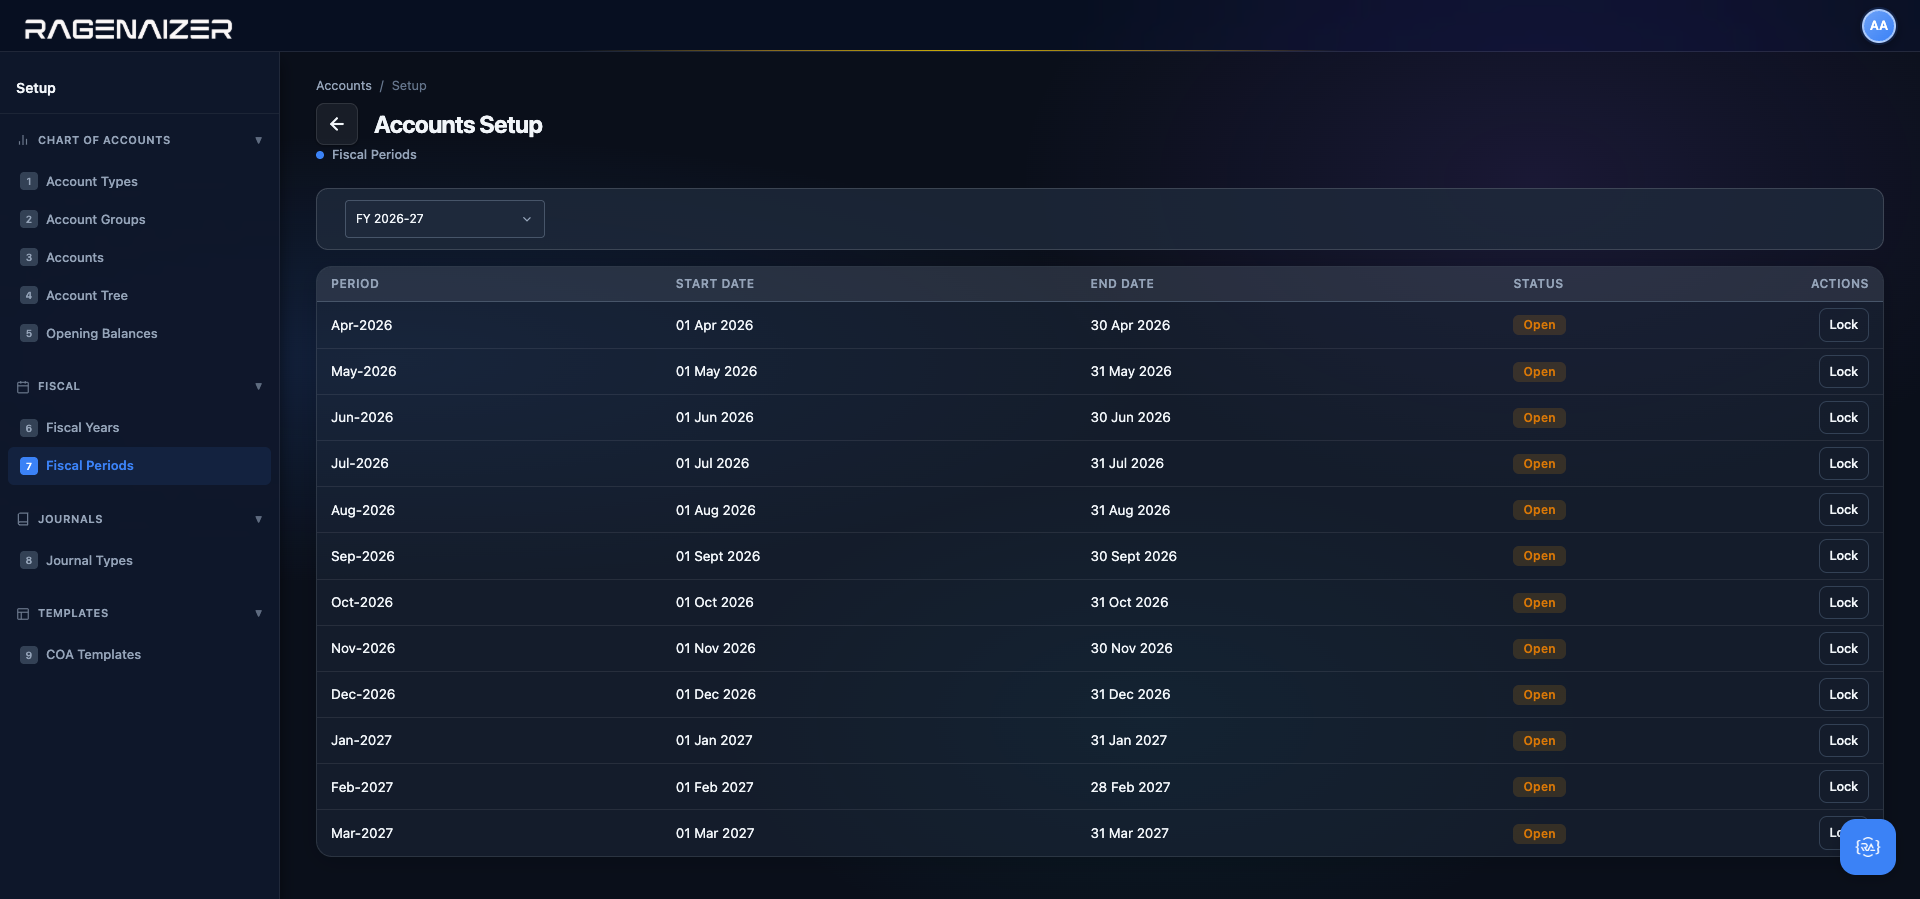This screenshot has height=899, width=1920.
Task: Collapse the Templates section arrow
Action: coord(259,614)
